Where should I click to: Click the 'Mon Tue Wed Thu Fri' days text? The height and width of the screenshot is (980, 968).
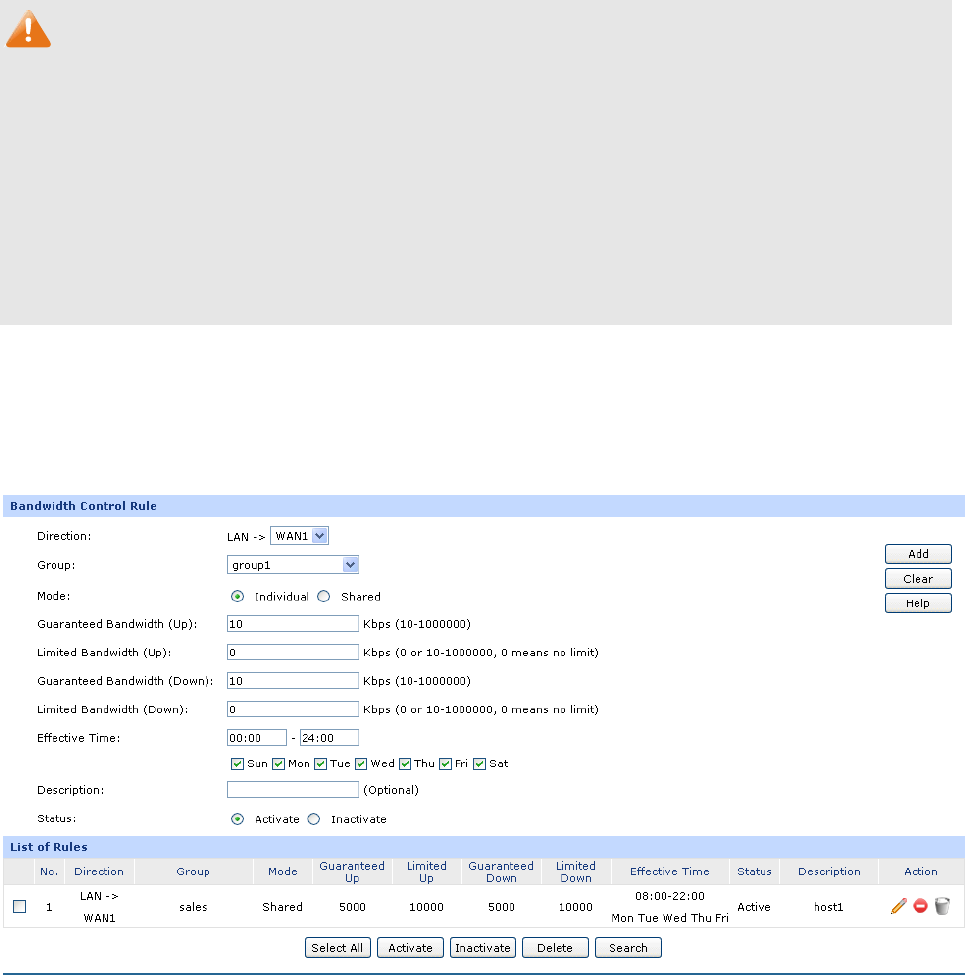pyautogui.click(x=670, y=919)
